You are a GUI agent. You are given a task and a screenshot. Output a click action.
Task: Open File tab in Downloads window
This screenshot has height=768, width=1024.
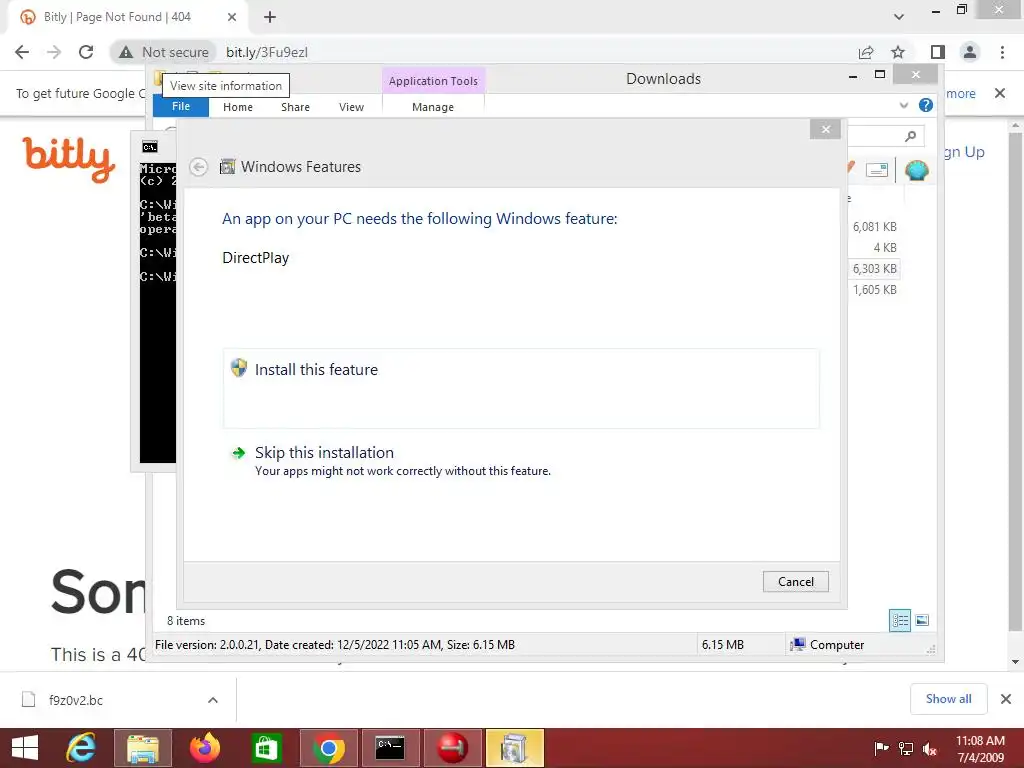pos(181,106)
